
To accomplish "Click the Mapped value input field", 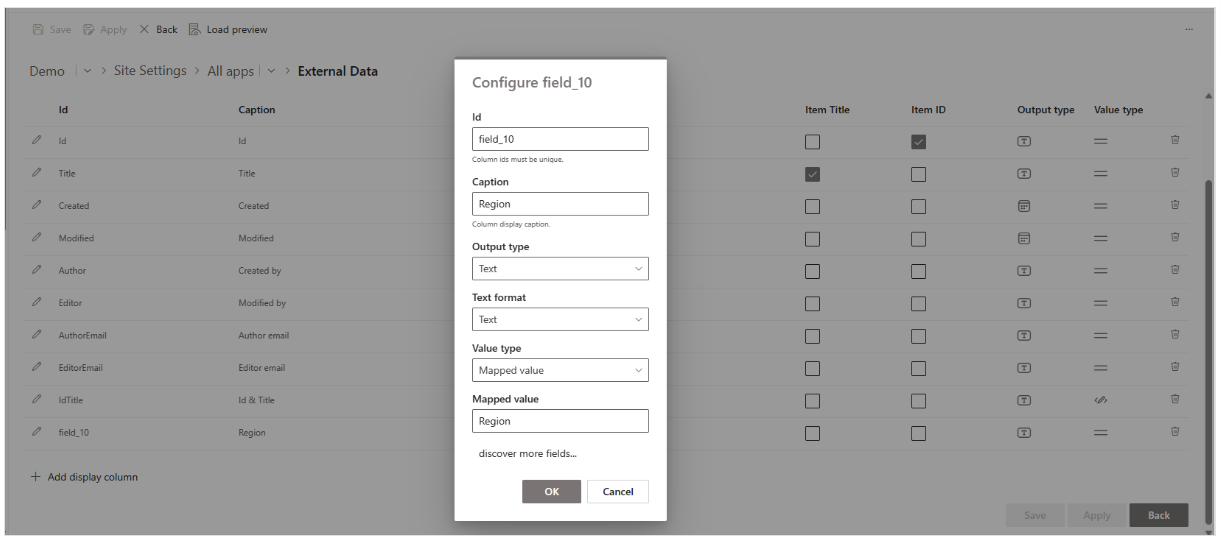I will coord(560,421).
